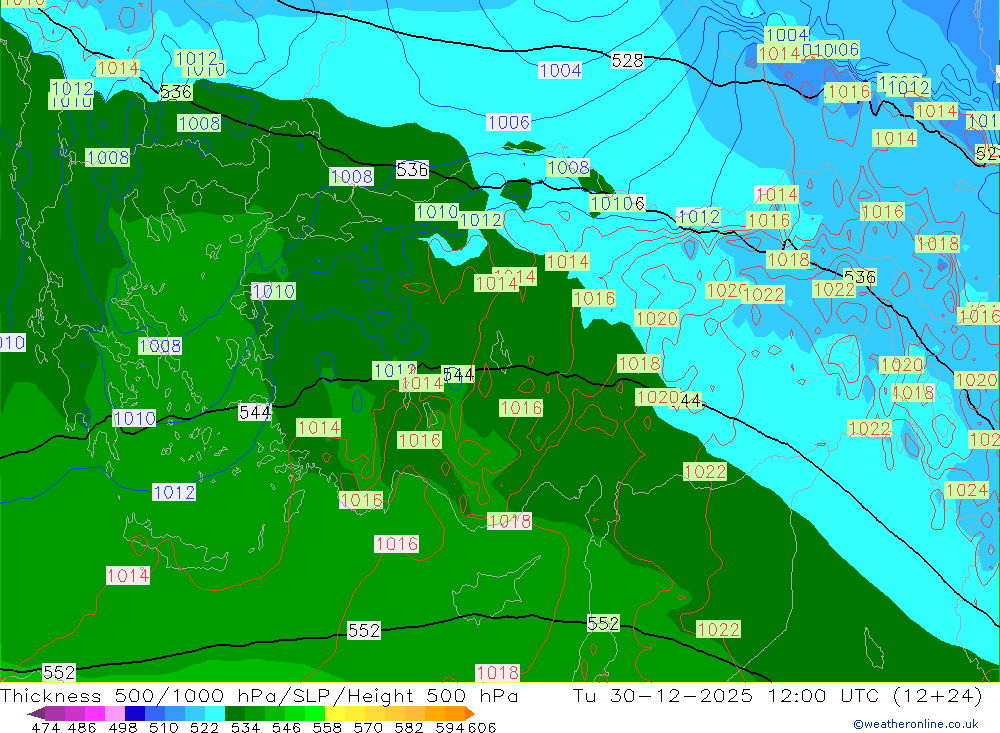Screen dimensions: 1000x733
Task: Click the legend value 570
Action: coord(368,727)
